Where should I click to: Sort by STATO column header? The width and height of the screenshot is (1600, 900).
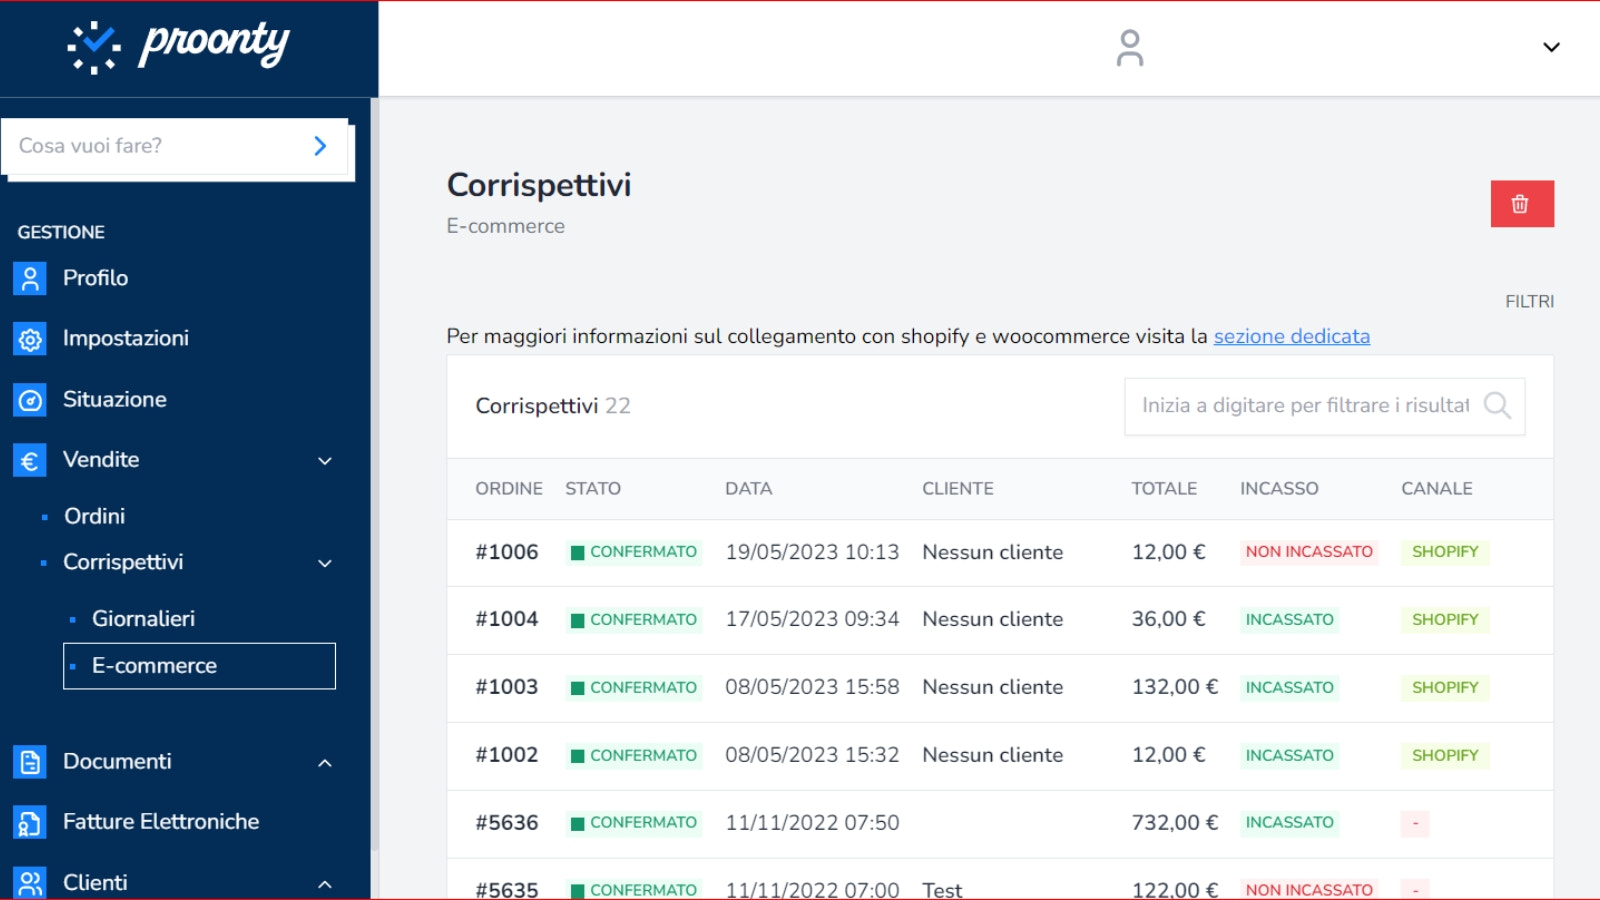[x=593, y=488]
